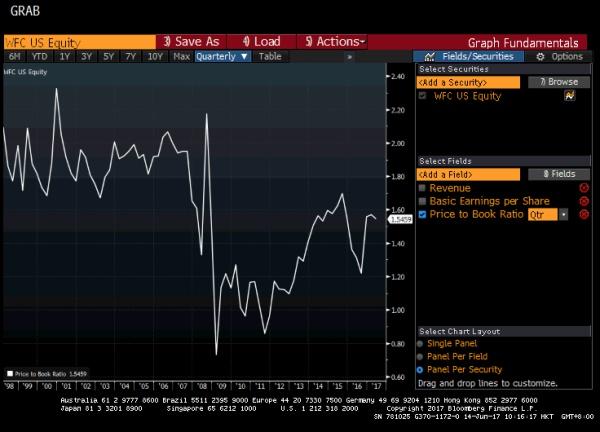Select the 5Y time range tab
This screenshot has height=432, width=600.
(x=109, y=57)
